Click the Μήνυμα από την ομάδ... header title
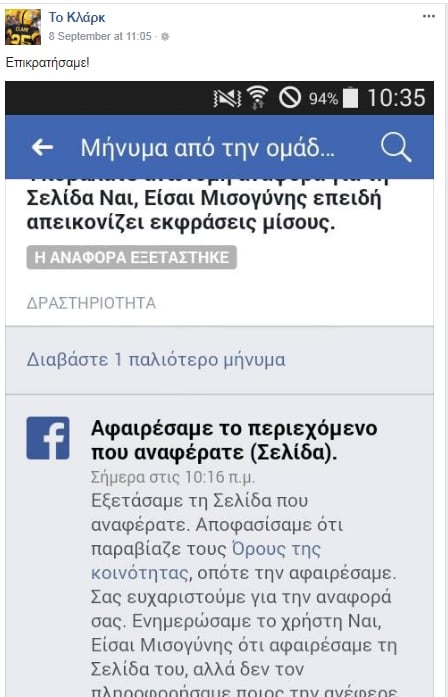The width and height of the screenshot is (448, 697). 208,148
